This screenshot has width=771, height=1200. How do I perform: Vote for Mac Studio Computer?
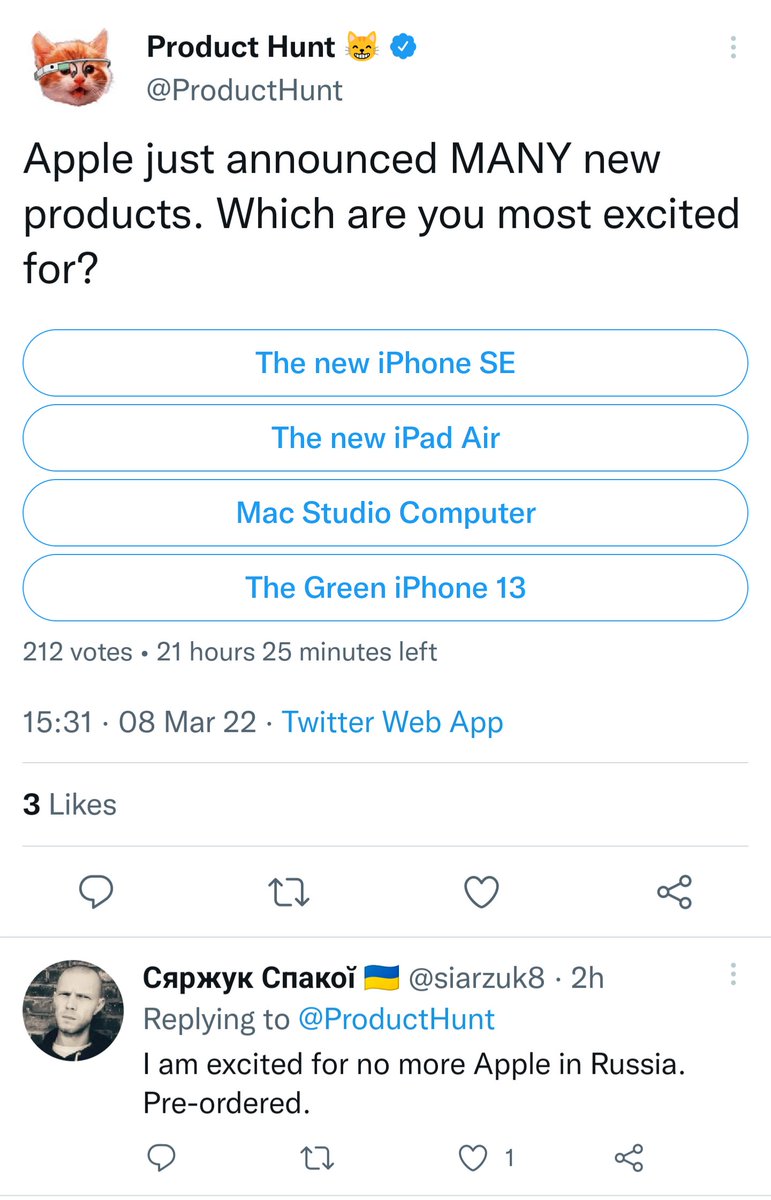(x=385, y=513)
